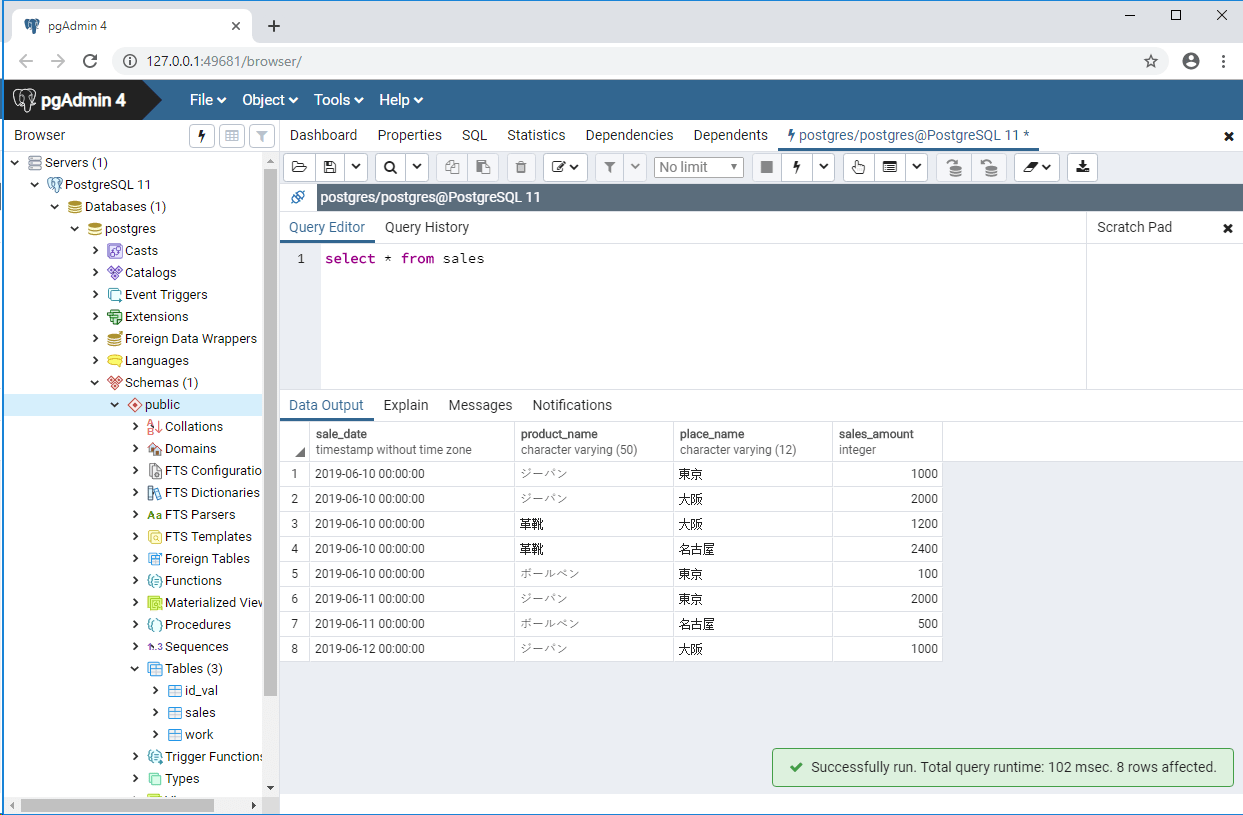Open the No limit rows combo box
The height and width of the screenshot is (815, 1243).
pos(699,167)
